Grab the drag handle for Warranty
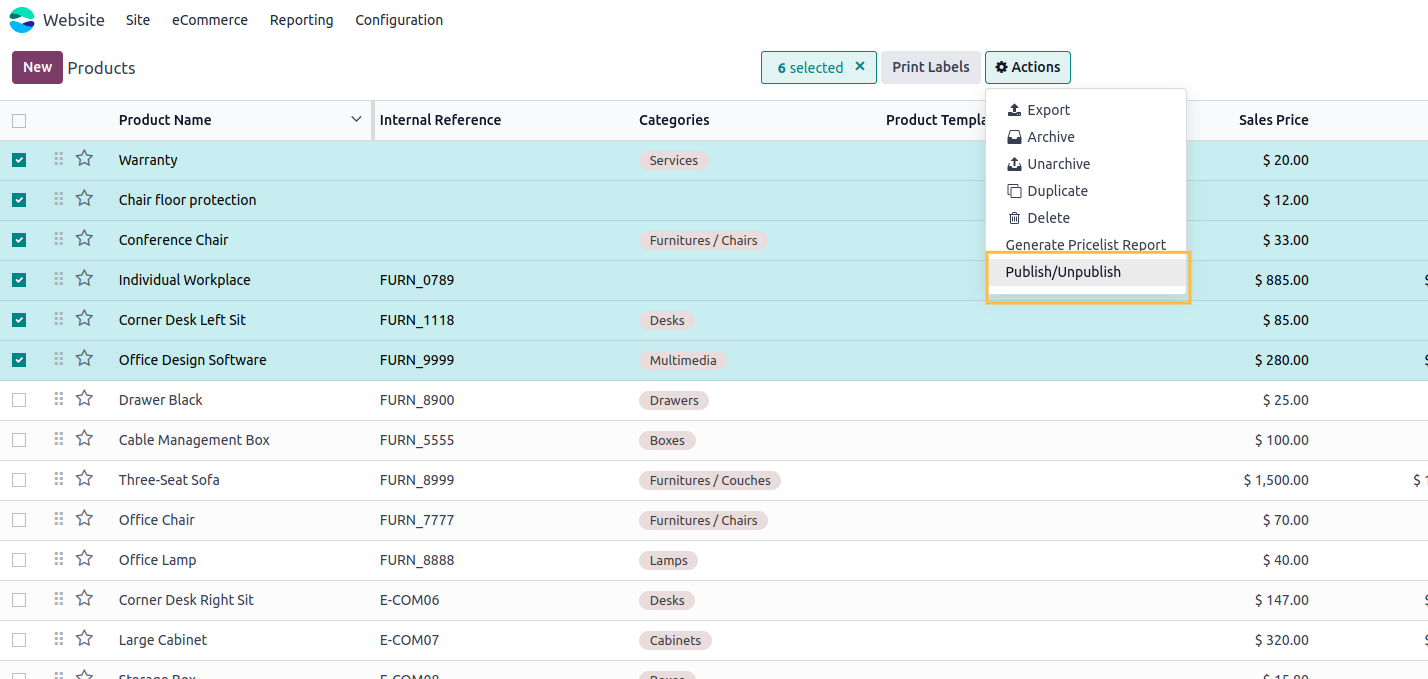The width and height of the screenshot is (1428, 679). 59,159
